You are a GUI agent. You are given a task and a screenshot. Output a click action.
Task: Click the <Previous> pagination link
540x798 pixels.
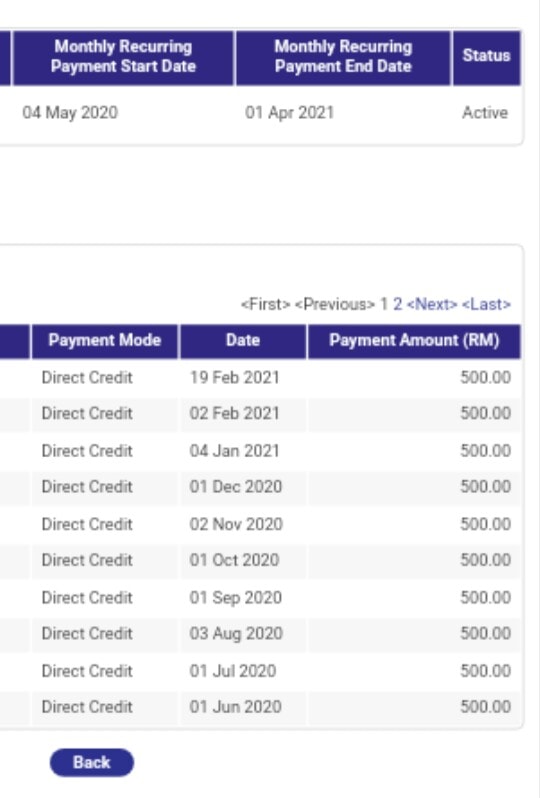tap(335, 304)
